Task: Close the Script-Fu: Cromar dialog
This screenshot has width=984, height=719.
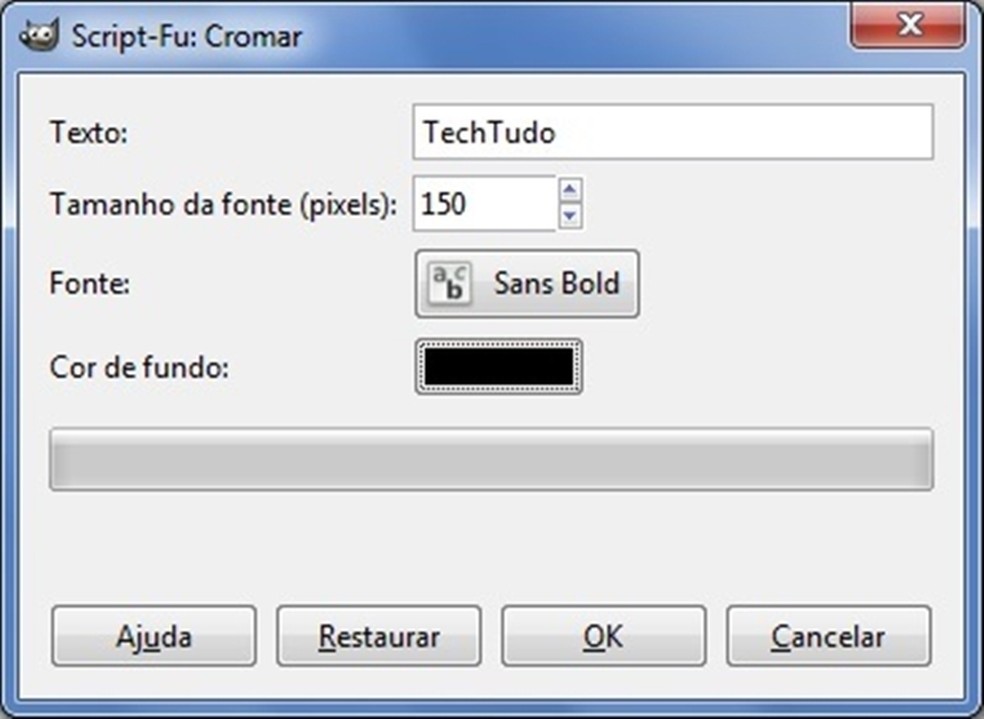Action: point(908,25)
